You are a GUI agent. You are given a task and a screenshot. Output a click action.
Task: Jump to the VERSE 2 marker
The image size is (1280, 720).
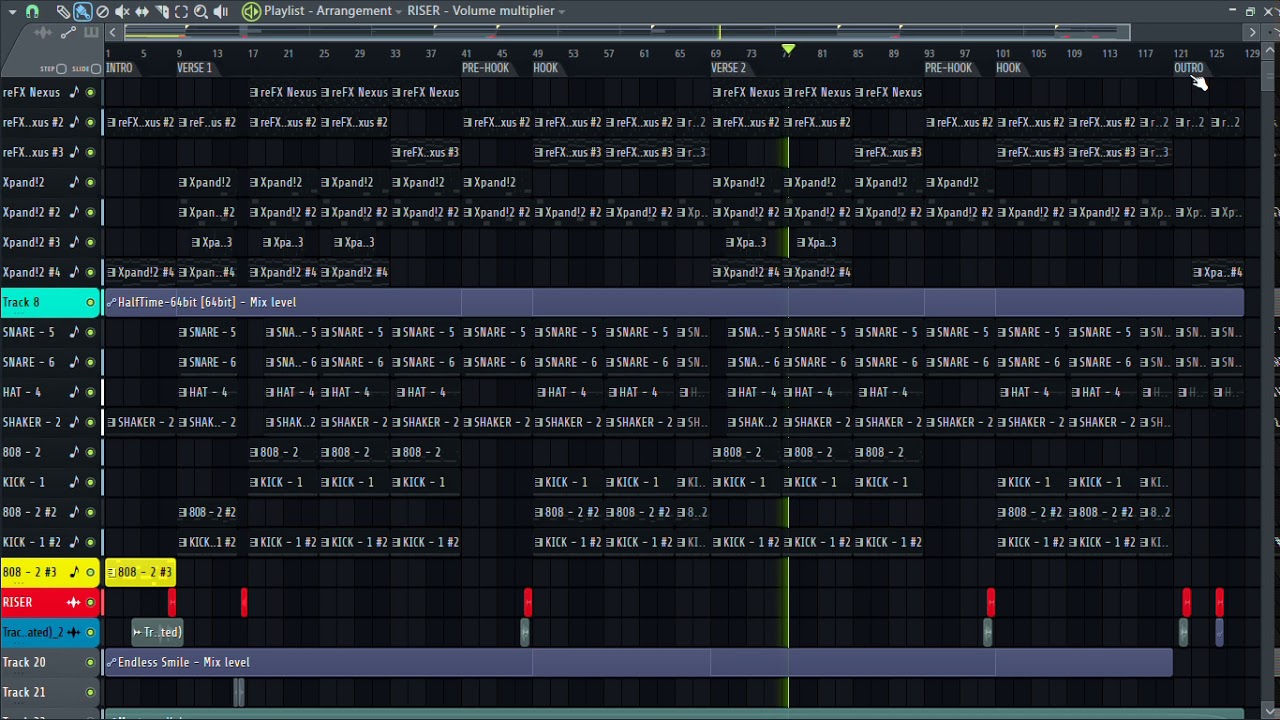click(x=728, y=68)
